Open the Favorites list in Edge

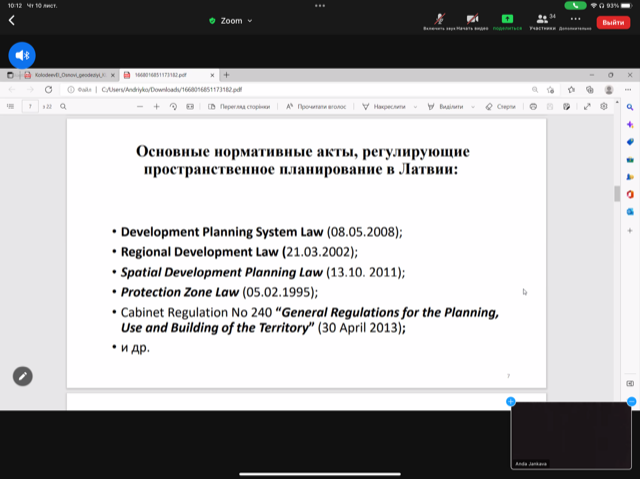(x=571, y=90)
